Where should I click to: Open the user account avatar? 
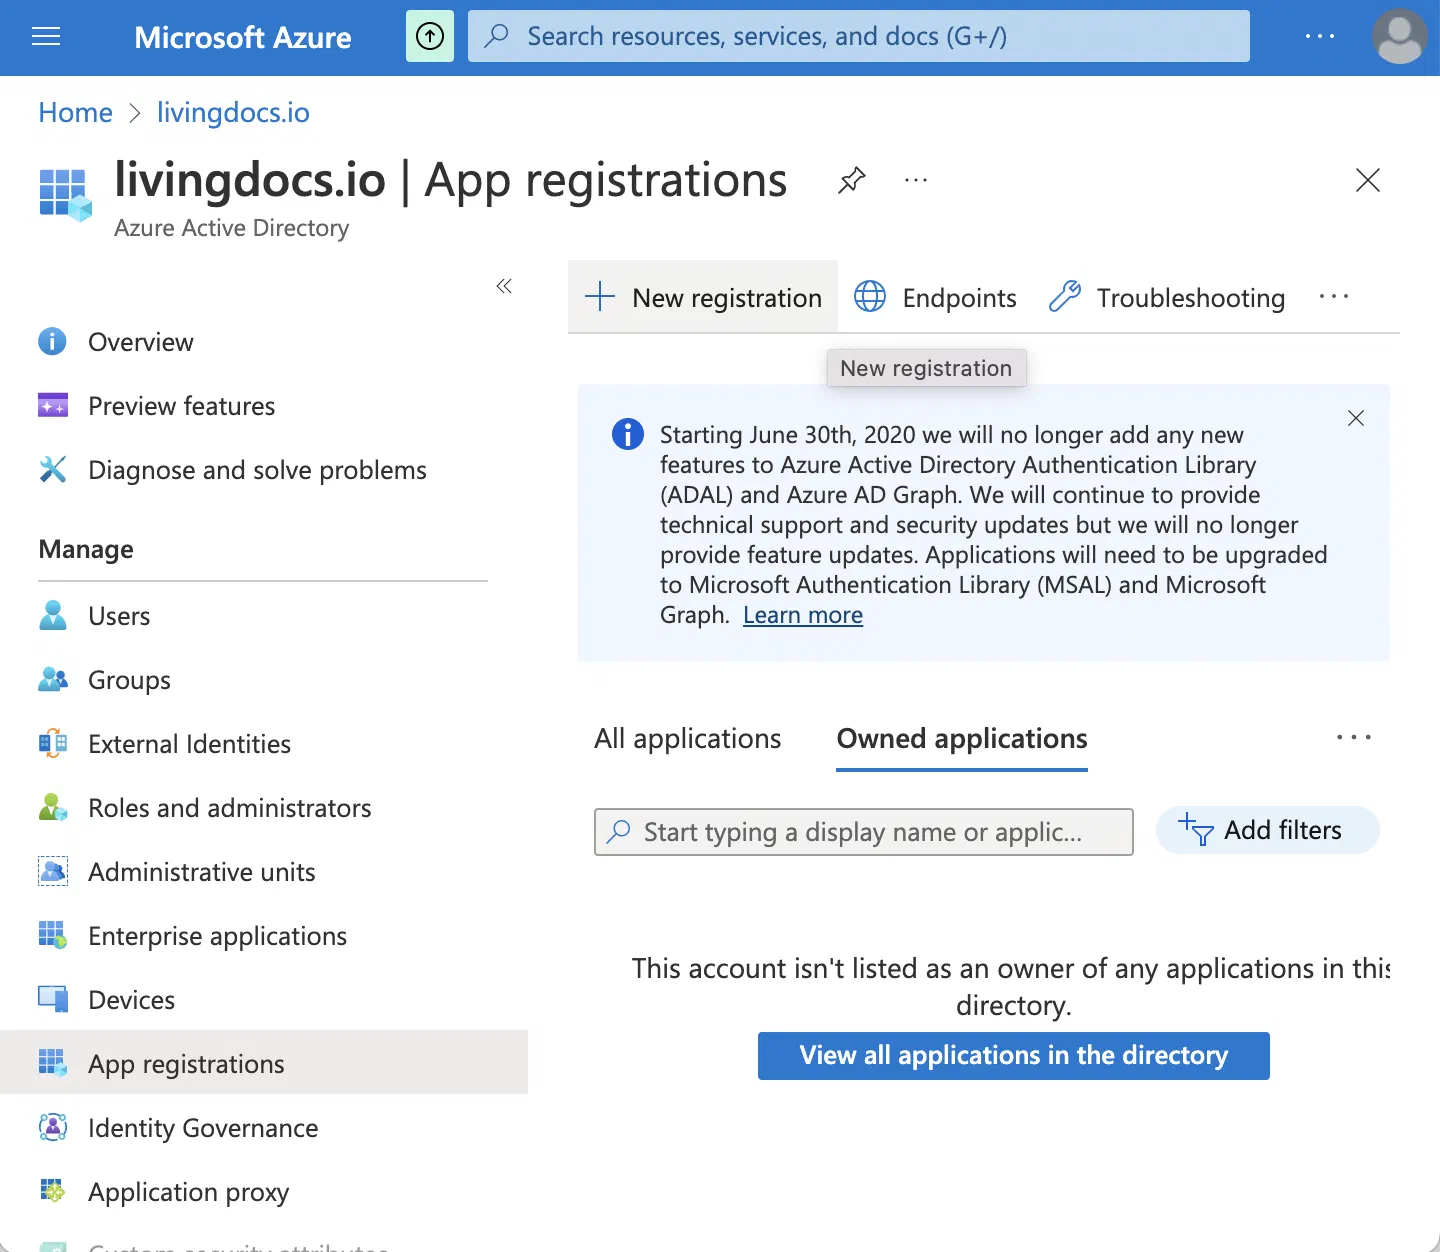pyautogui.click(x=1400, y=37)
